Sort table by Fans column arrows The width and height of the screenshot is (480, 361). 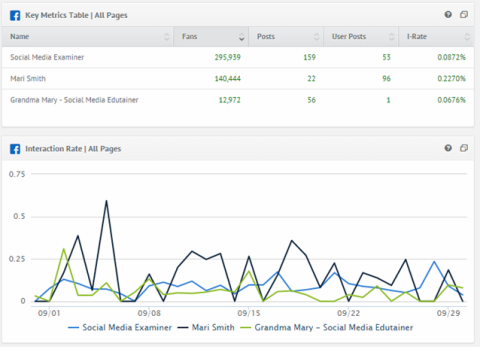(242, 37)
